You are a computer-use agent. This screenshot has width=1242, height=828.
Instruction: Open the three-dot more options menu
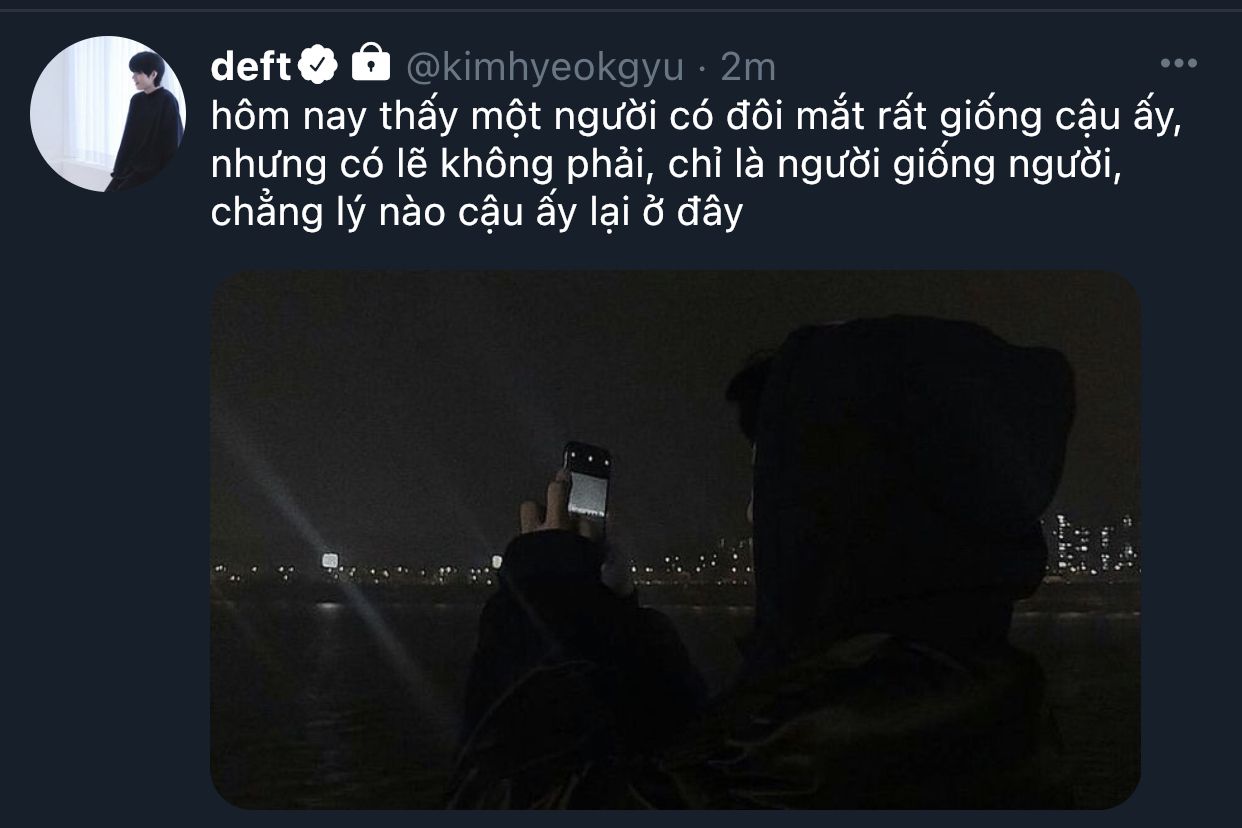coord(1178,64)
